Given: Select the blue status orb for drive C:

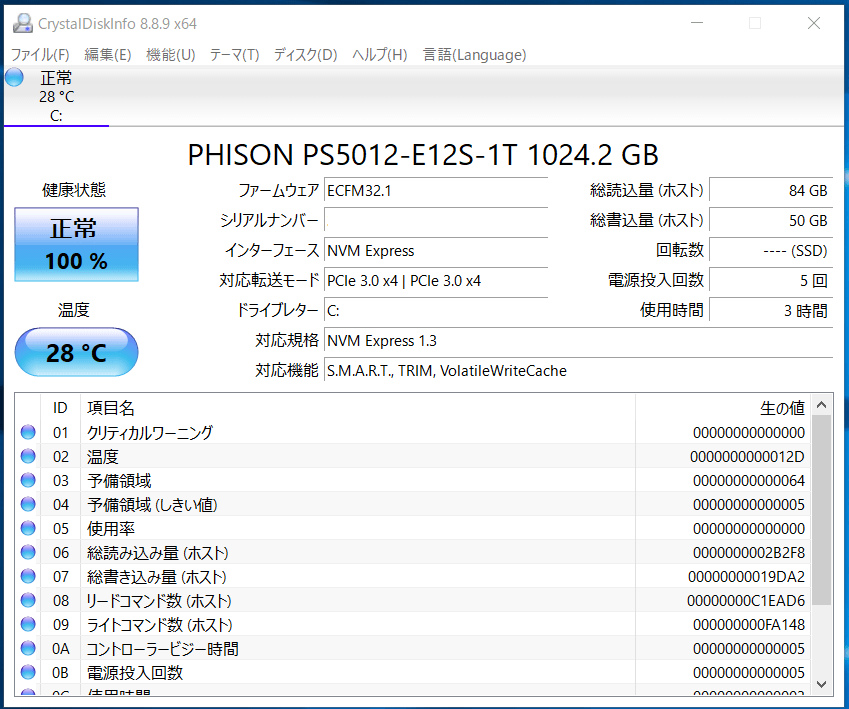Looking at the screenshot, I should coord(15,77).
